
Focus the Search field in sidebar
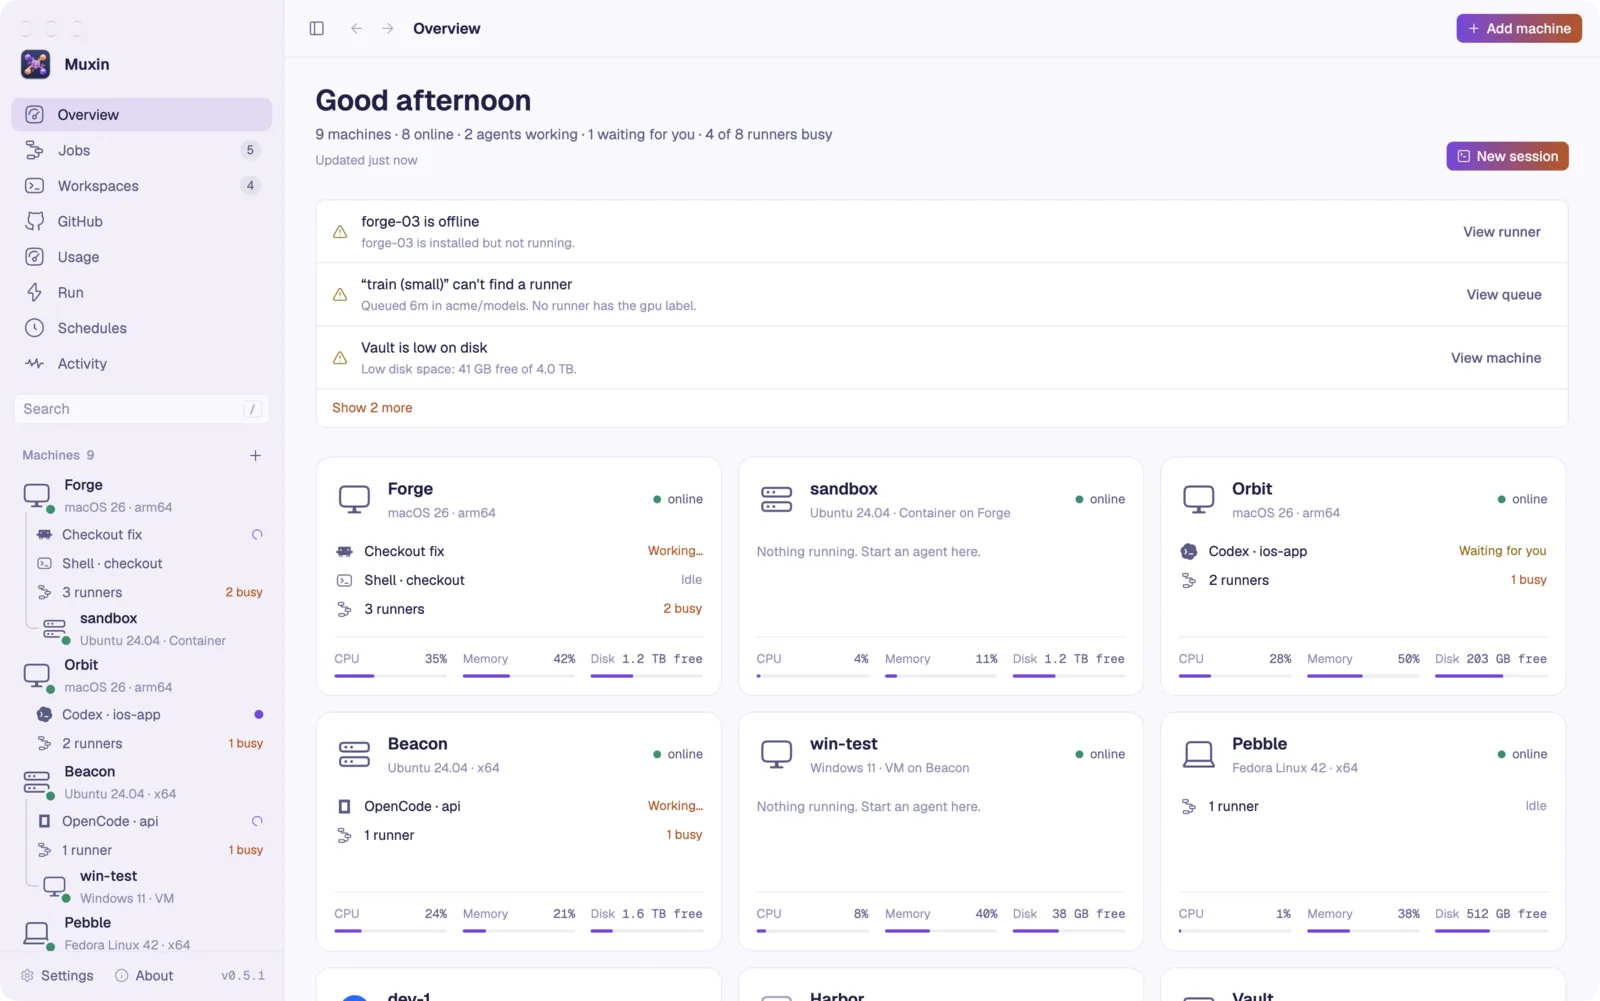[x=141, y=409]
